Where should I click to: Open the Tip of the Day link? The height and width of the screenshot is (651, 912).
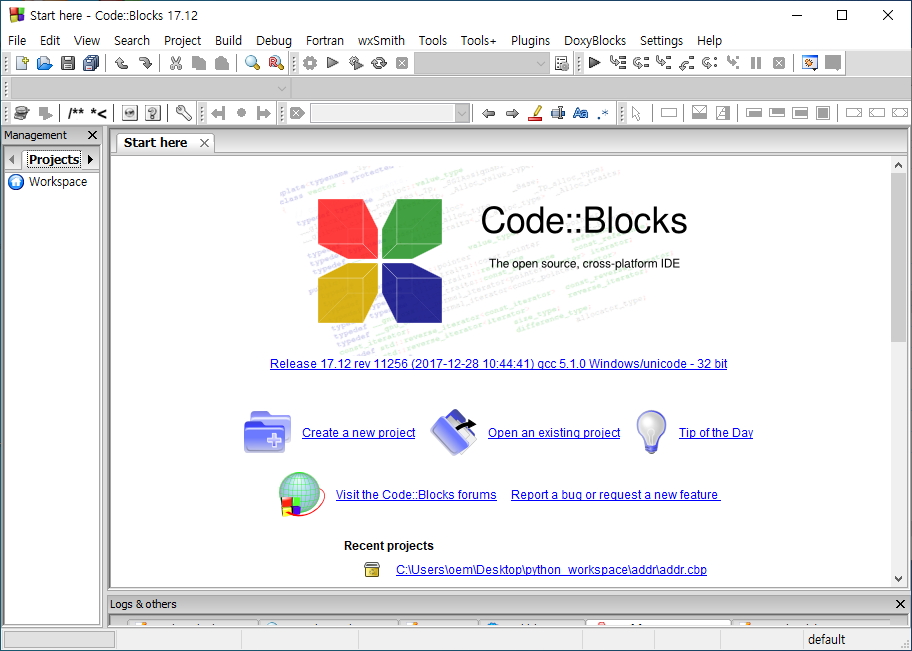[715, 433]
